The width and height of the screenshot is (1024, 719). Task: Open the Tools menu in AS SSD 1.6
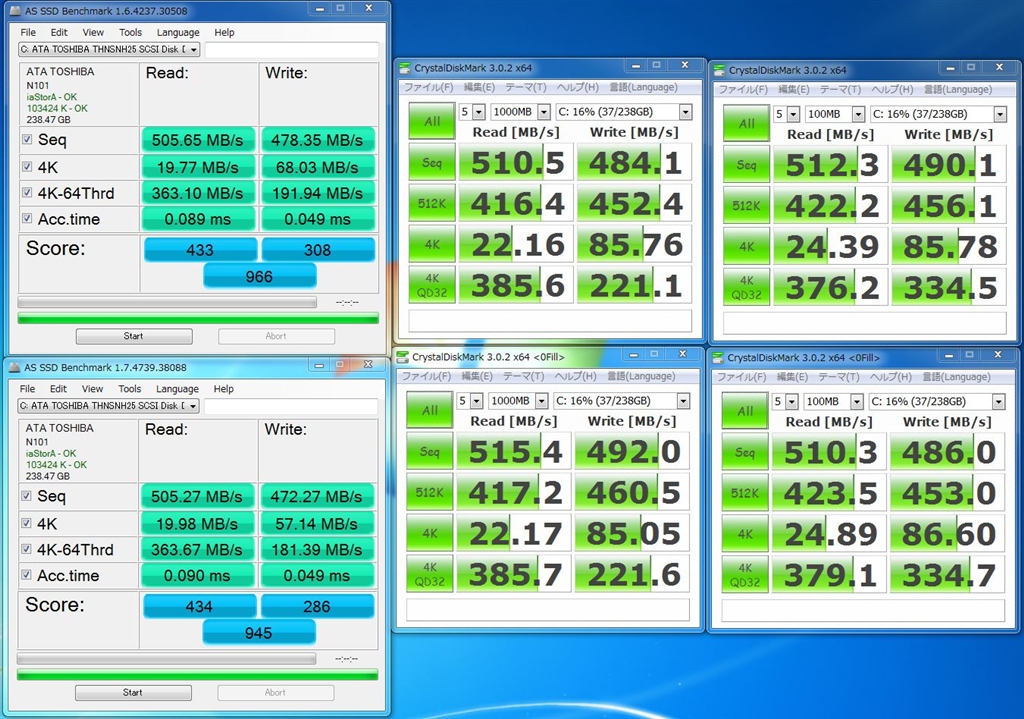130,32
